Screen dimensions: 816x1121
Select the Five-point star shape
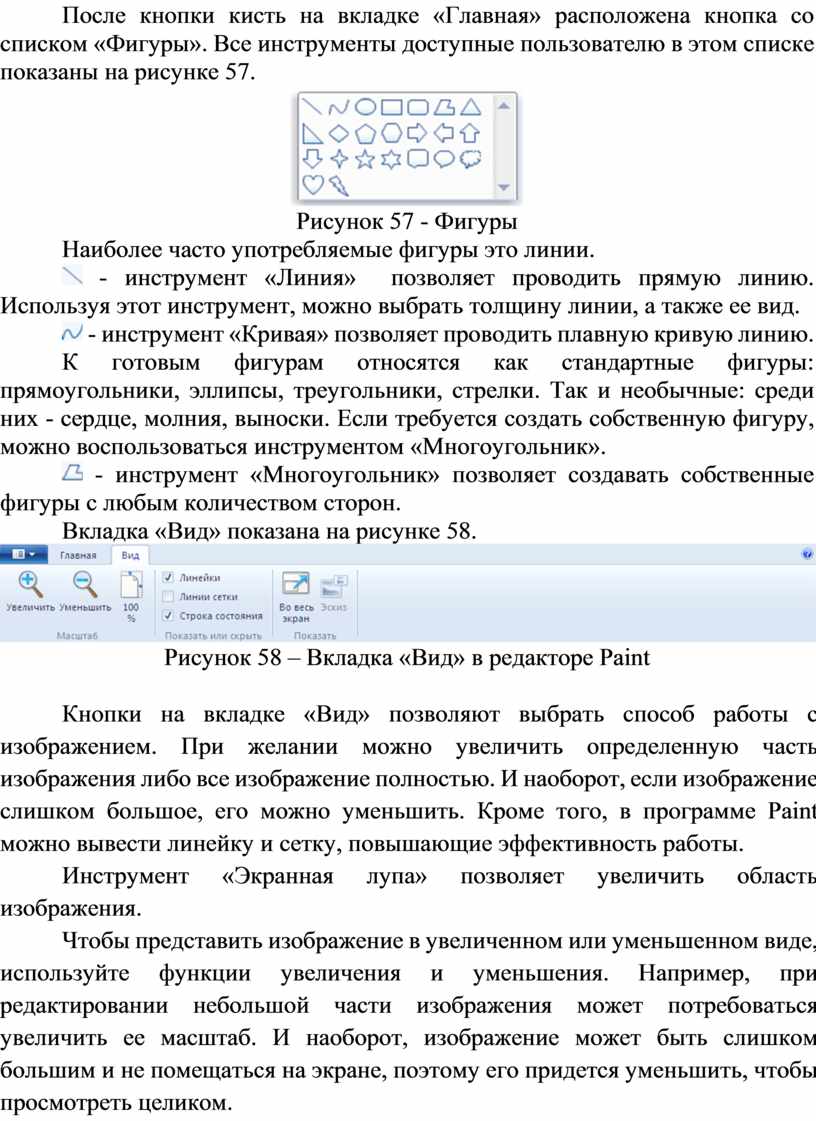coord(365,159)
